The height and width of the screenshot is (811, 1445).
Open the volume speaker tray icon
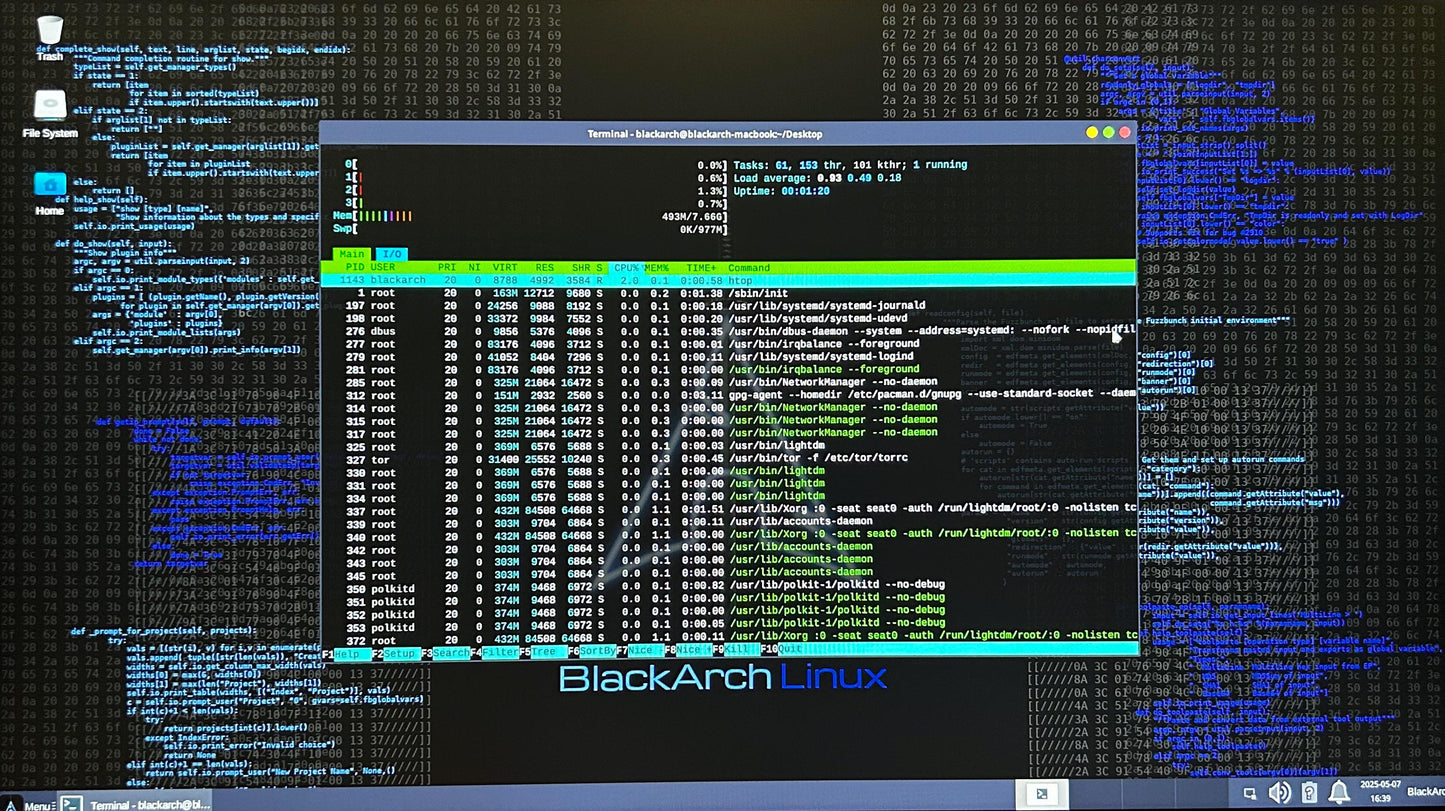click(1279, 793)
